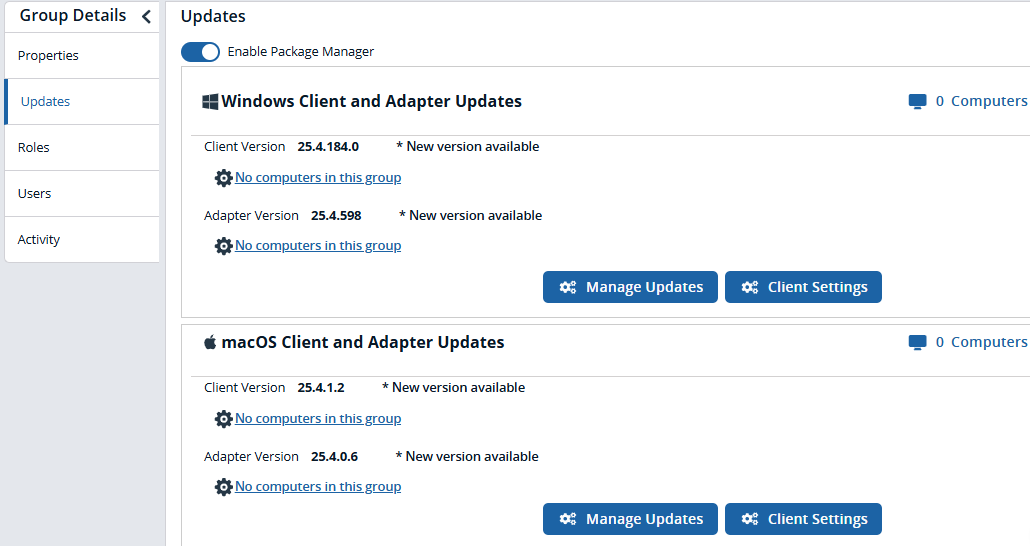This screenshot has height=546, width=1030.
Task: Click the macOS Client and Adapter Updates heading
Action: (363, 342)
